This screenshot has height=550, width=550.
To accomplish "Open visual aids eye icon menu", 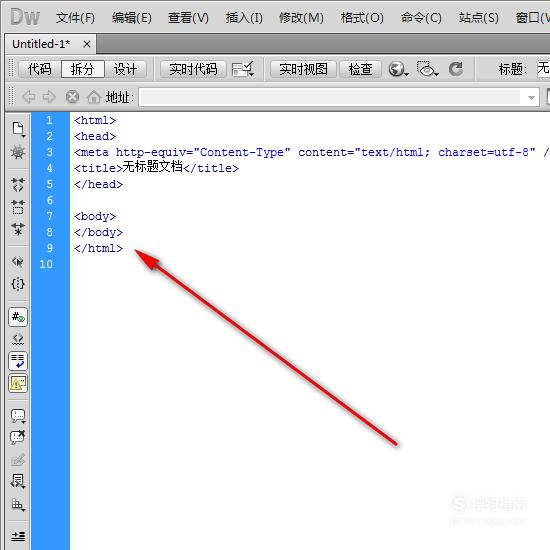I will [x=427, y=69].
